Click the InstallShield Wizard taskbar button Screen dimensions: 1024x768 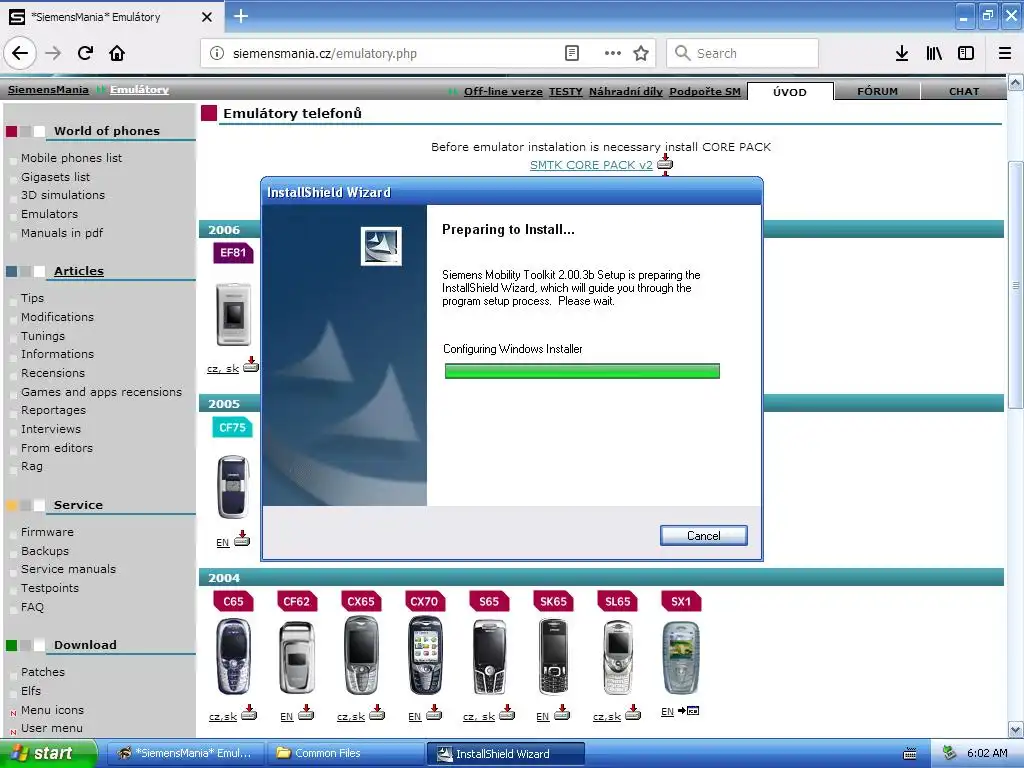tap(505, 754)
